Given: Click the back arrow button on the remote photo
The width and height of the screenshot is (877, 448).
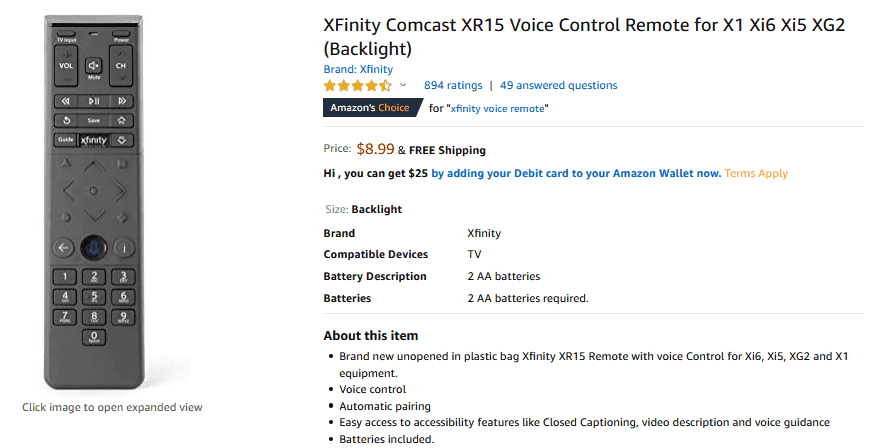Looking at the screenshot, I should pyautogui.click(x=64, y=247).
